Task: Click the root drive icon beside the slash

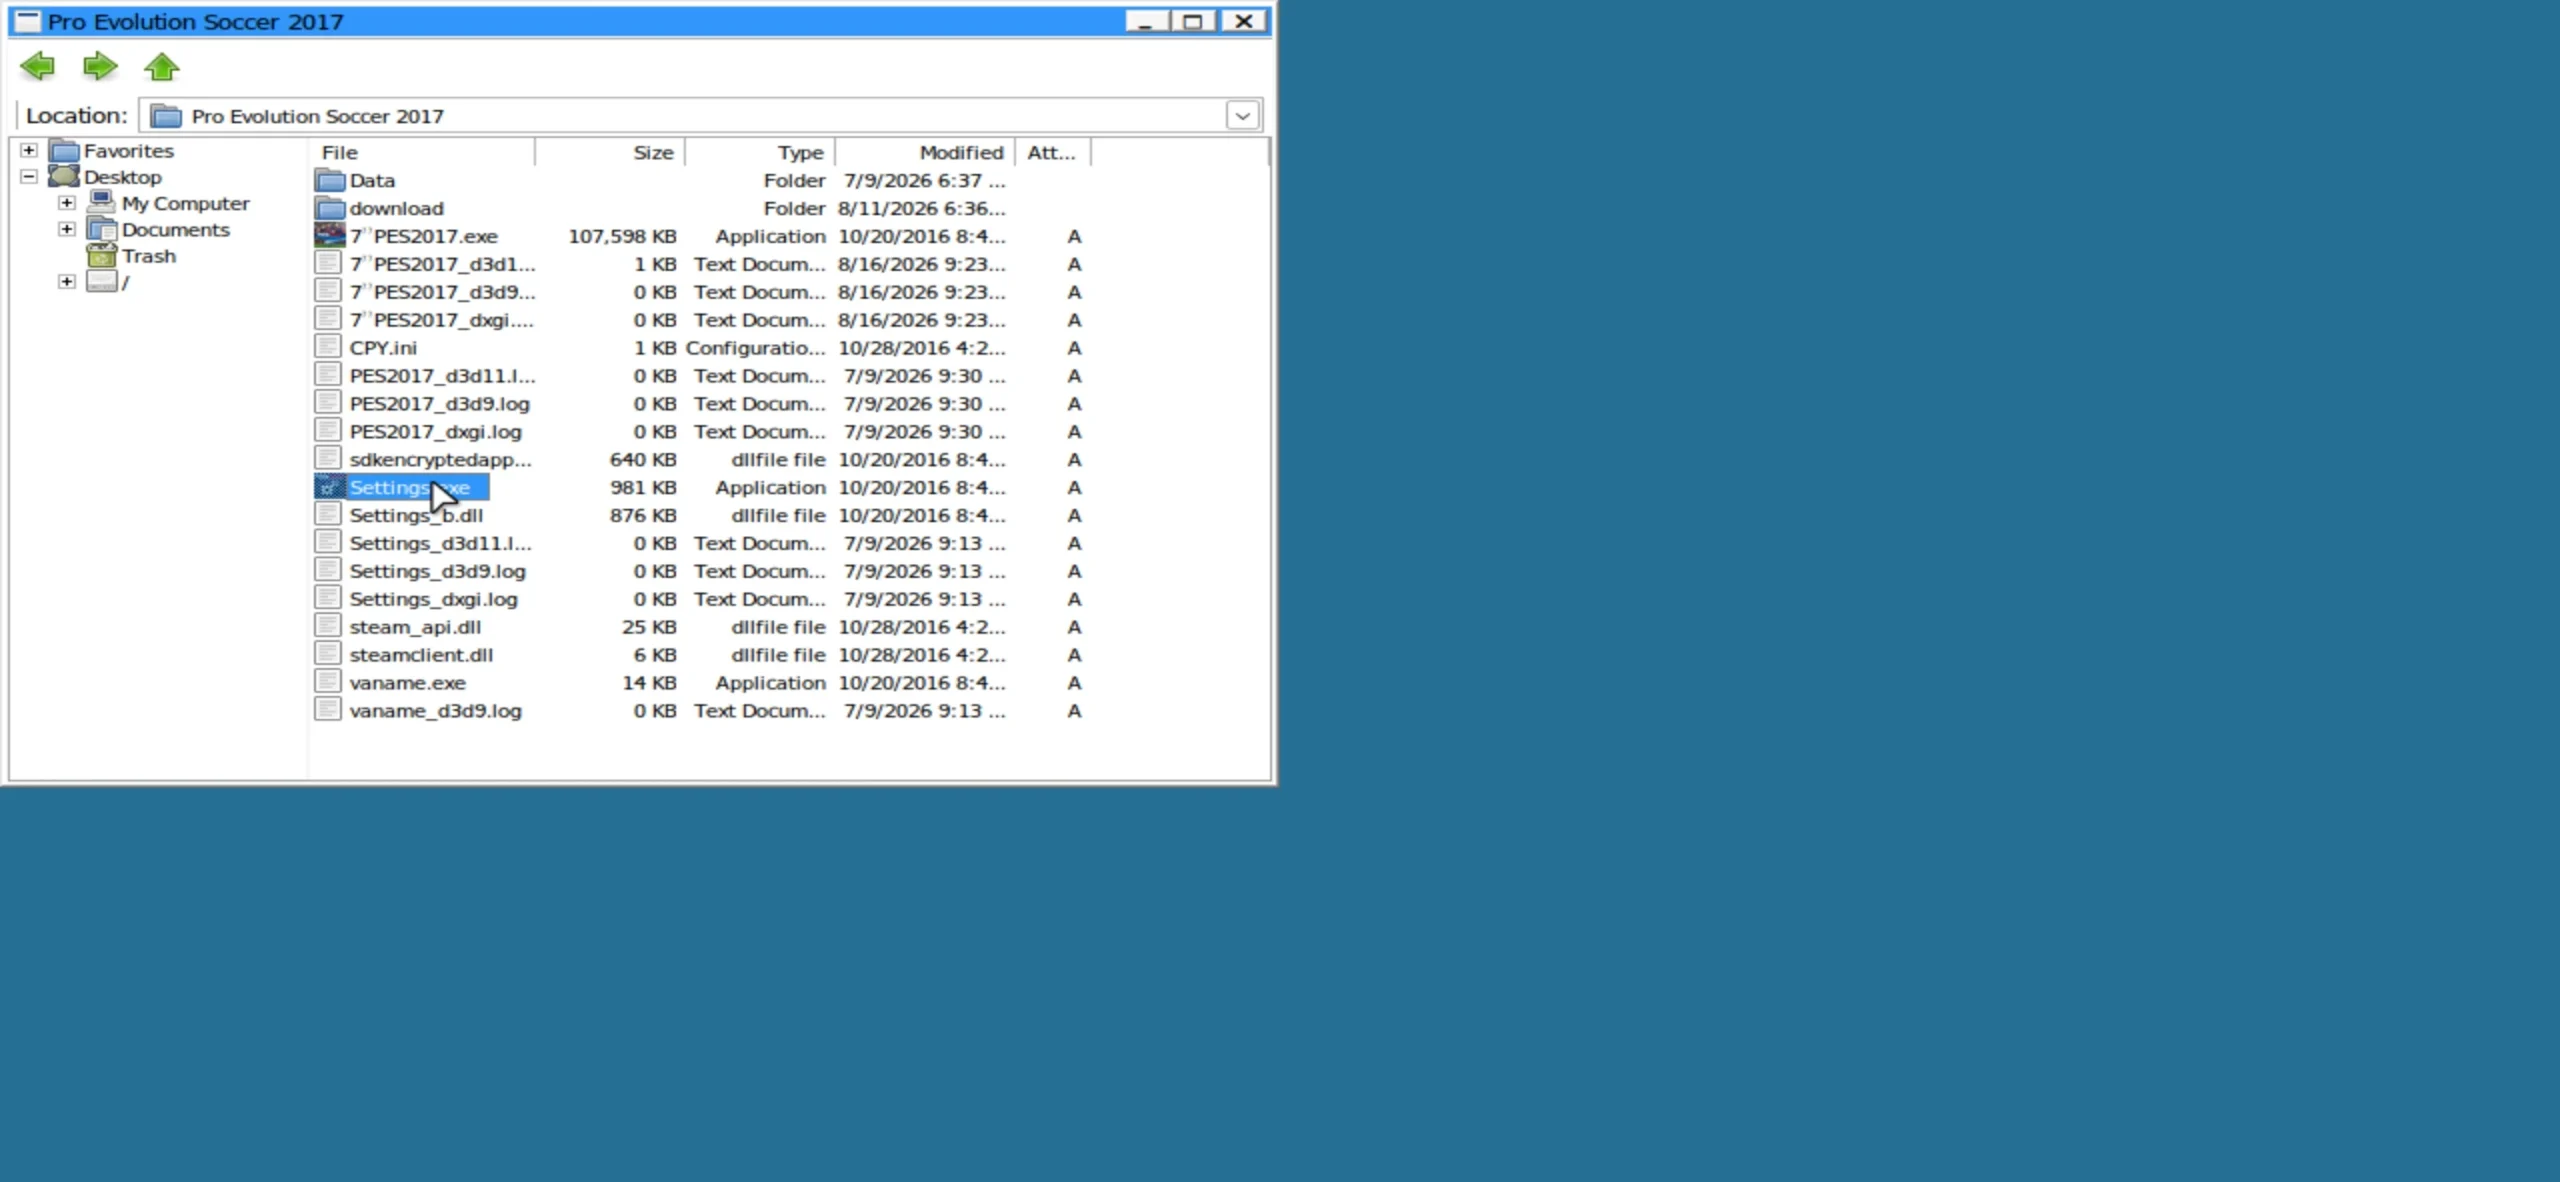Action: (x=102, y=282)
